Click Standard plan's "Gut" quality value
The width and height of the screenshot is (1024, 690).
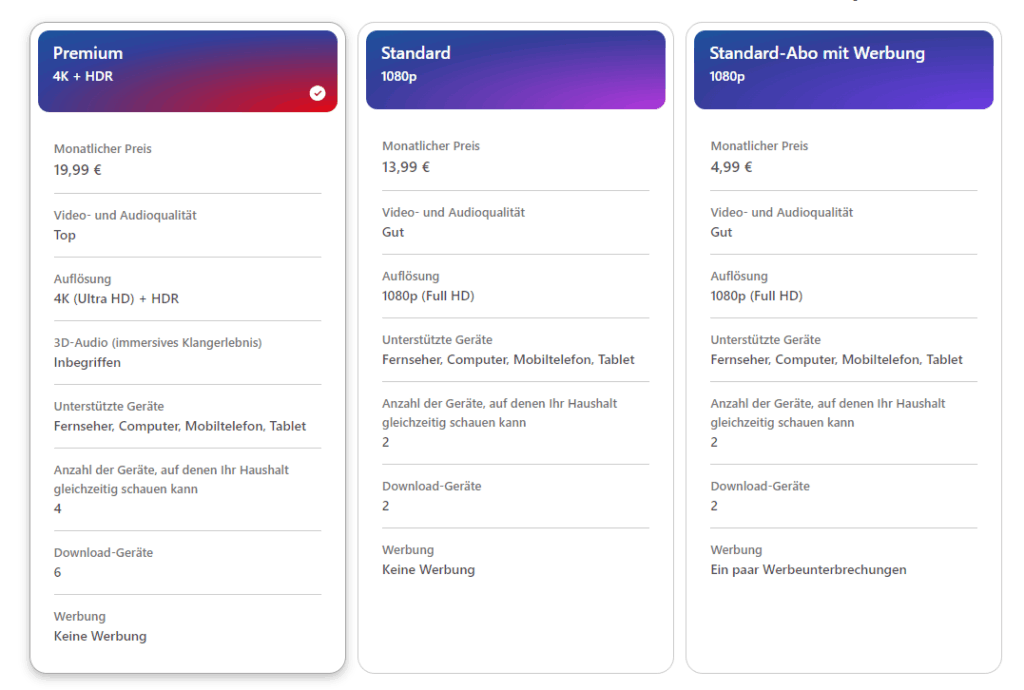(393, 232)
